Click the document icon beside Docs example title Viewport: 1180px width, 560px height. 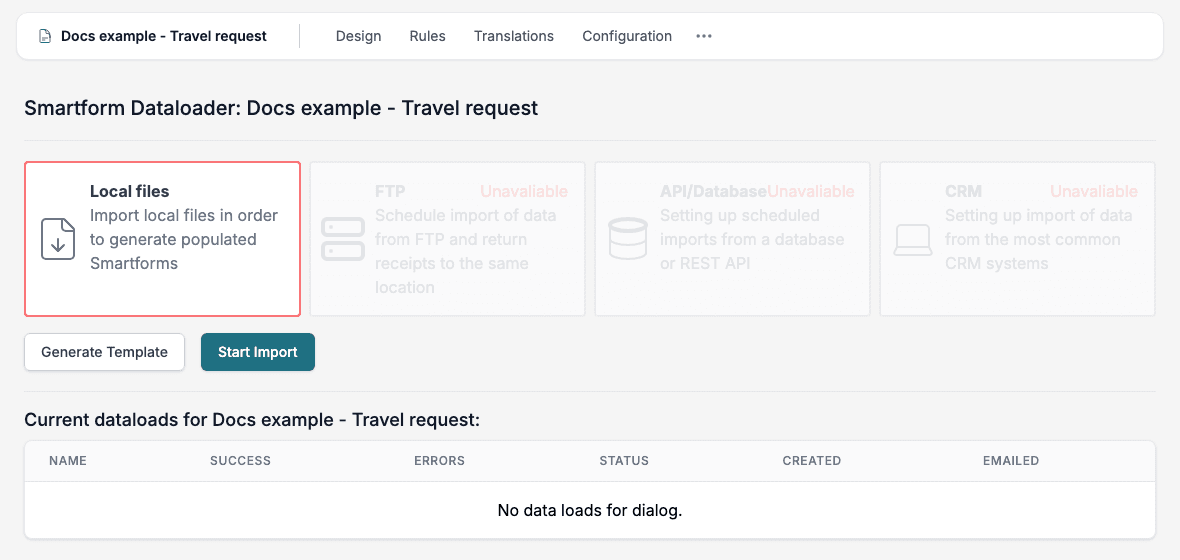point(45,36)
